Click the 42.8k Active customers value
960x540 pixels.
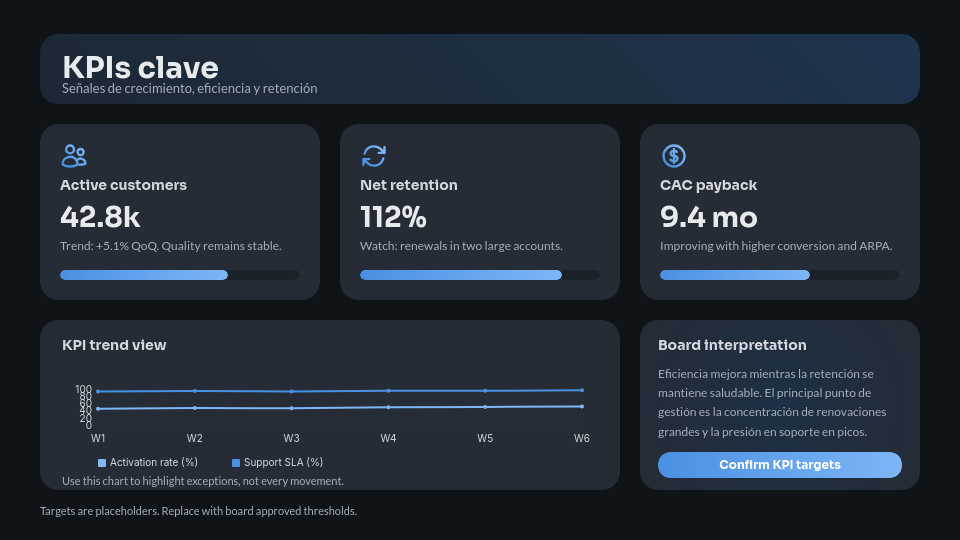point(100,217)
